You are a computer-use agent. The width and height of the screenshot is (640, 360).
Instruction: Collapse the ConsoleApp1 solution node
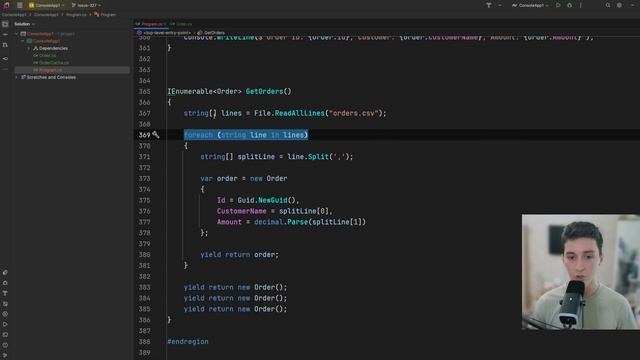[x=17, y=34]
